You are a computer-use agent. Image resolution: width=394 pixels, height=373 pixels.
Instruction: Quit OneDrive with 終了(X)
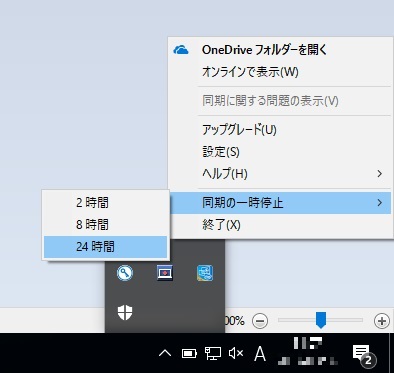click(280, 225)
